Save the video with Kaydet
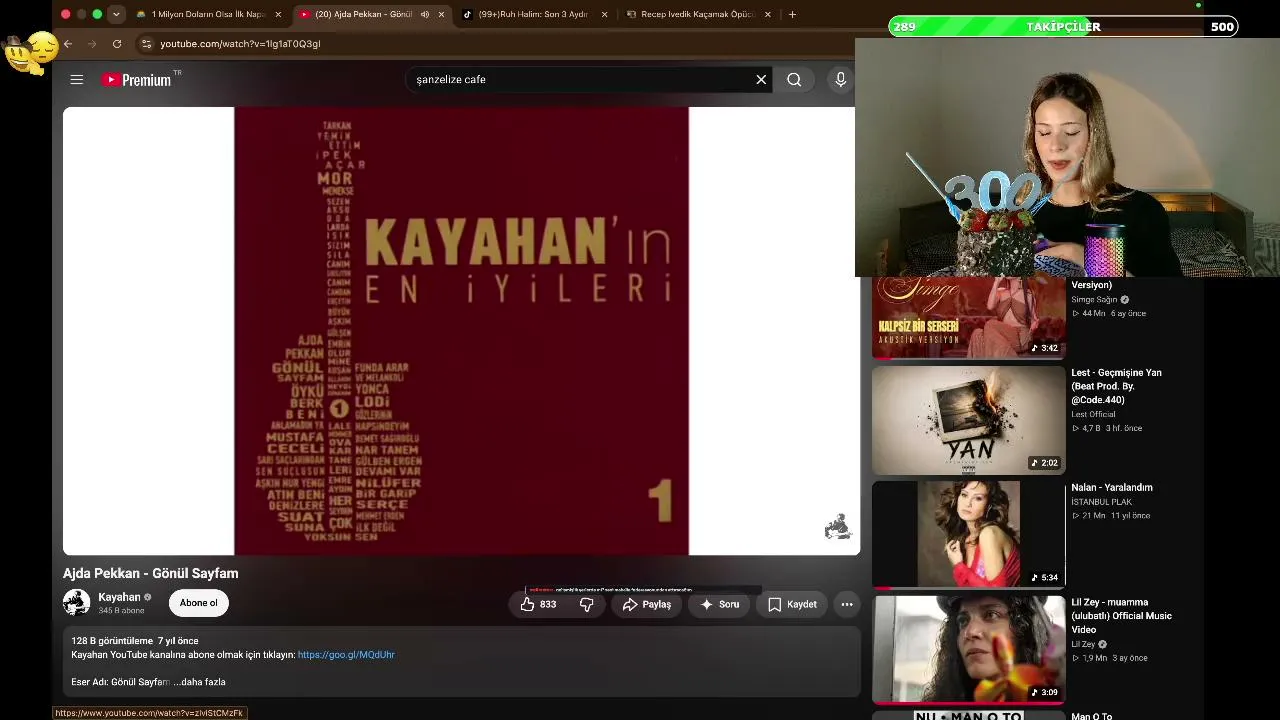Image resolution: width=1280 pixels, height=720 pixels. pyautogui.click(x=792, y=604)
